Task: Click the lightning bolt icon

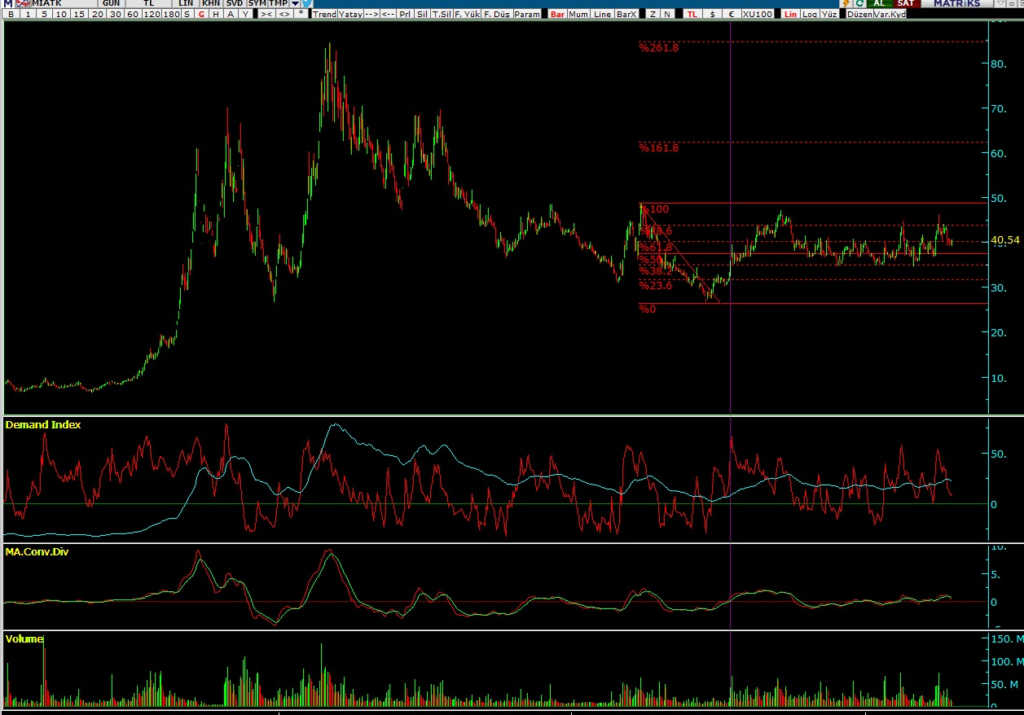Action: click(x=845, y=4)
